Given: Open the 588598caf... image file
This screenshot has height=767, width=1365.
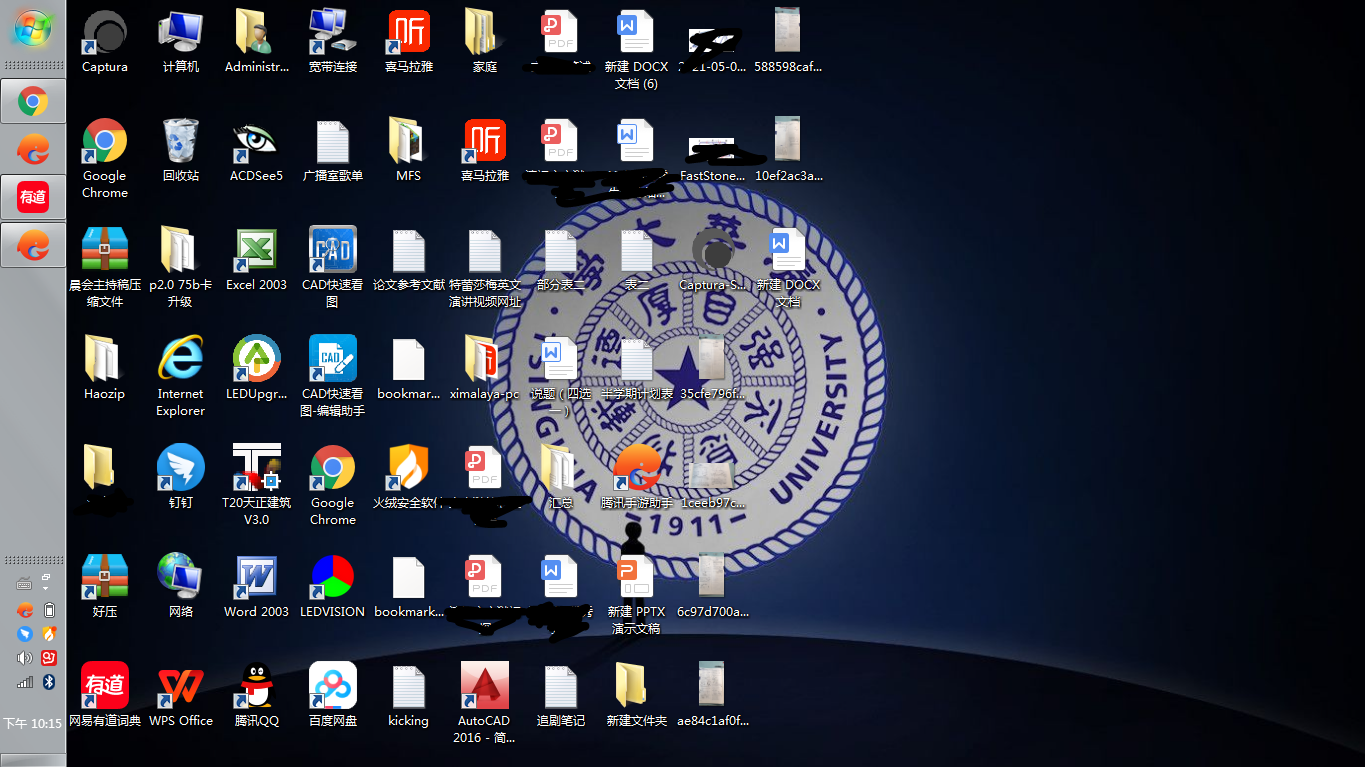Looking at the screenshot, I should tap(788, 42).
